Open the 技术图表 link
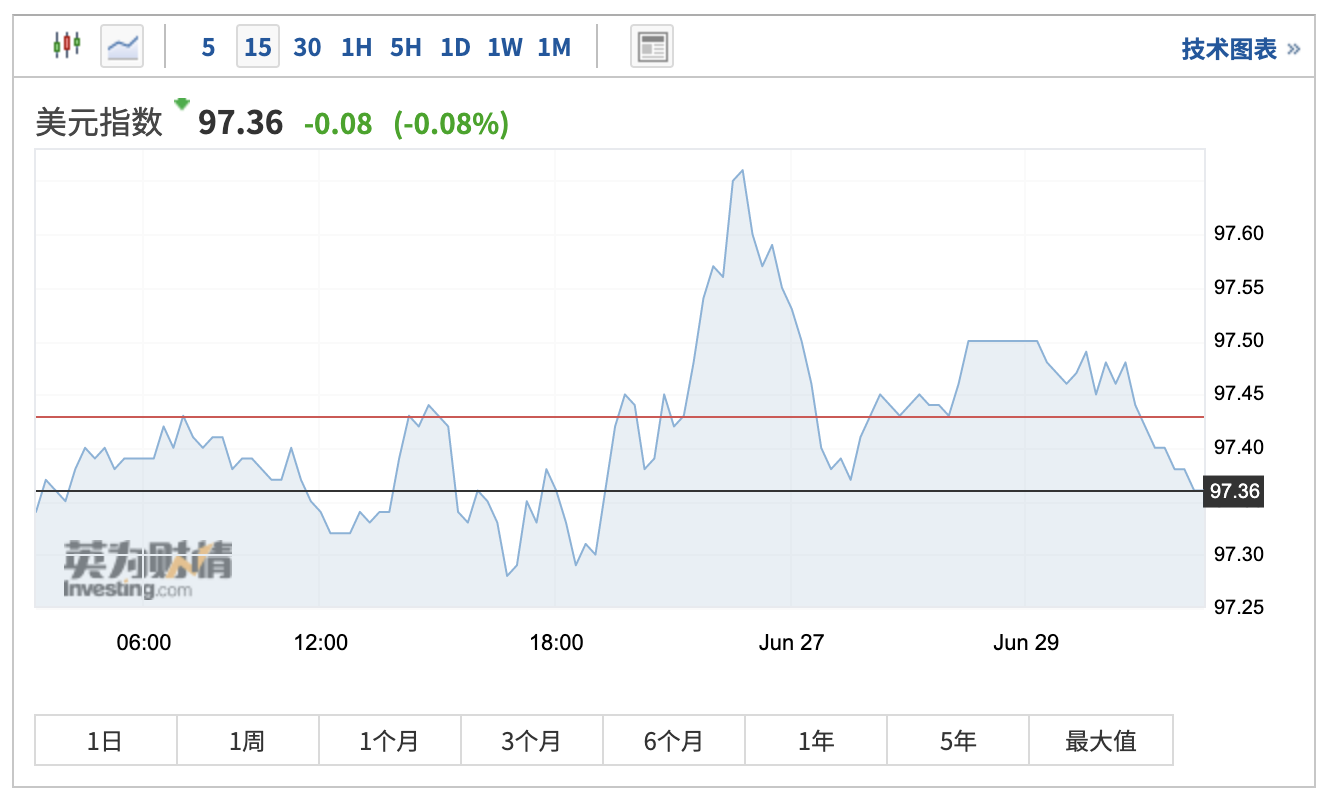The image size is (1324, 792). click(1229, 48)
